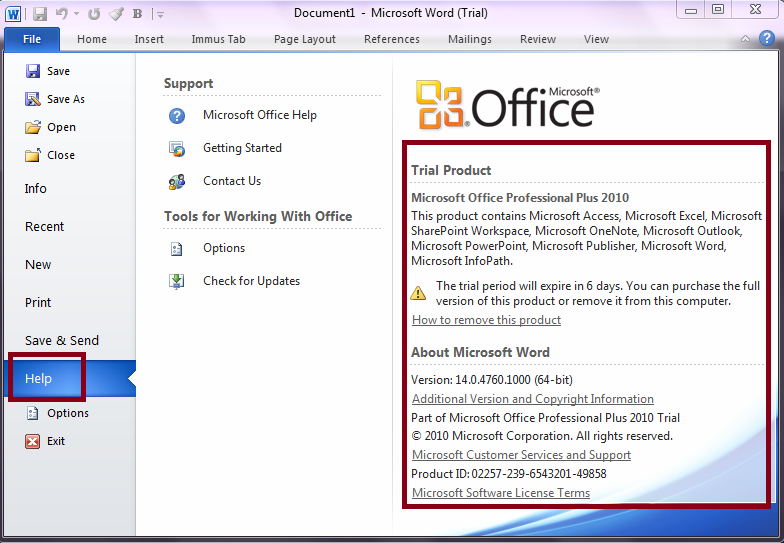Click the Close folder icon in the sidebar
The width and height of the screenshot is (784, 543).
[x=32, y=155]
